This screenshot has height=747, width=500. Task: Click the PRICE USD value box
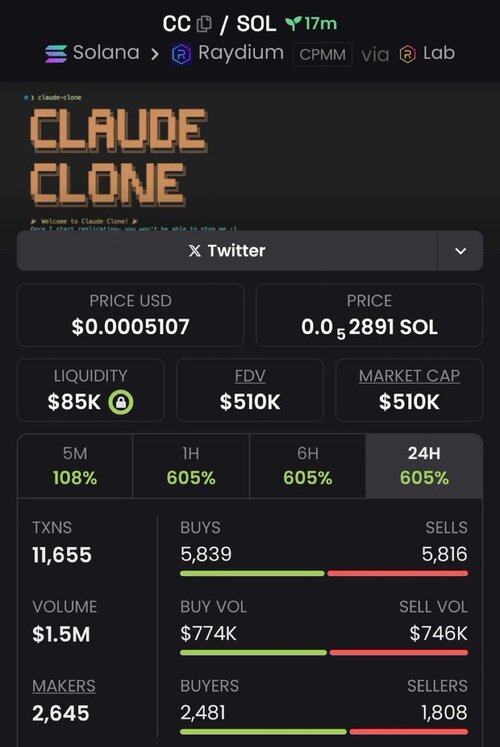[x=130, y=315]
